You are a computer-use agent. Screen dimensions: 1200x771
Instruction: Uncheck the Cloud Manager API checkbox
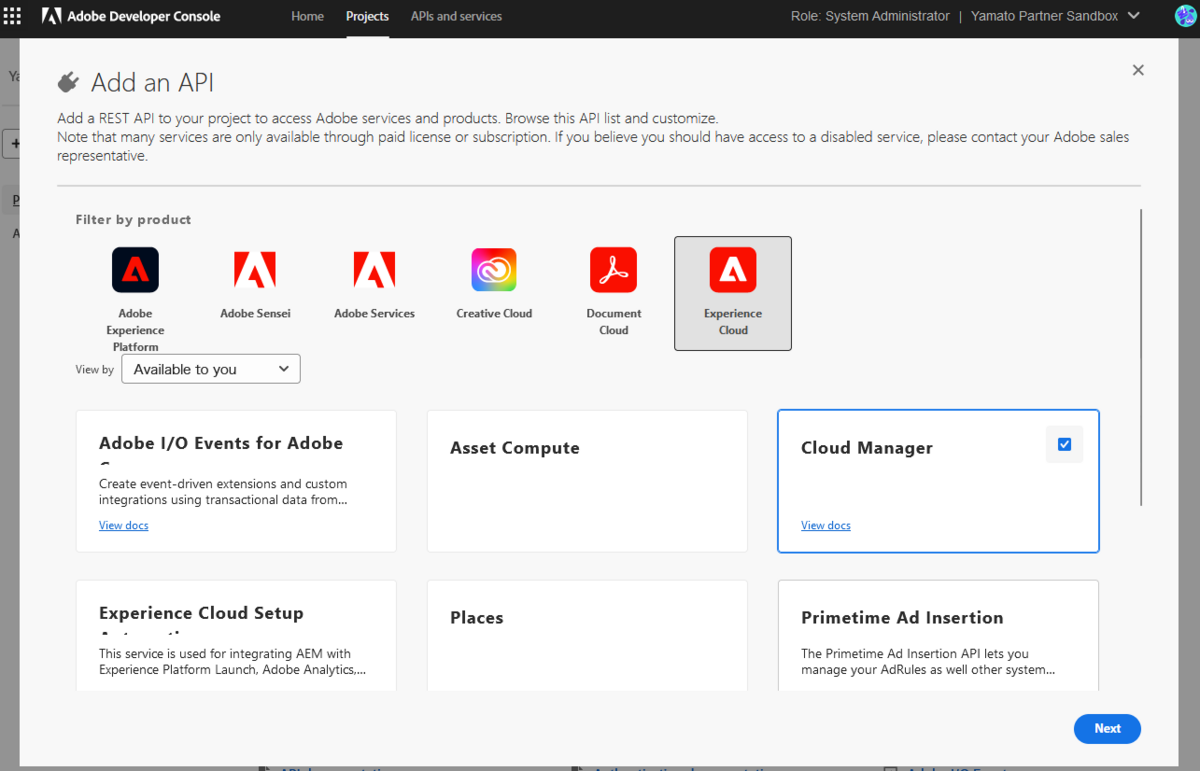[1064, 443]
